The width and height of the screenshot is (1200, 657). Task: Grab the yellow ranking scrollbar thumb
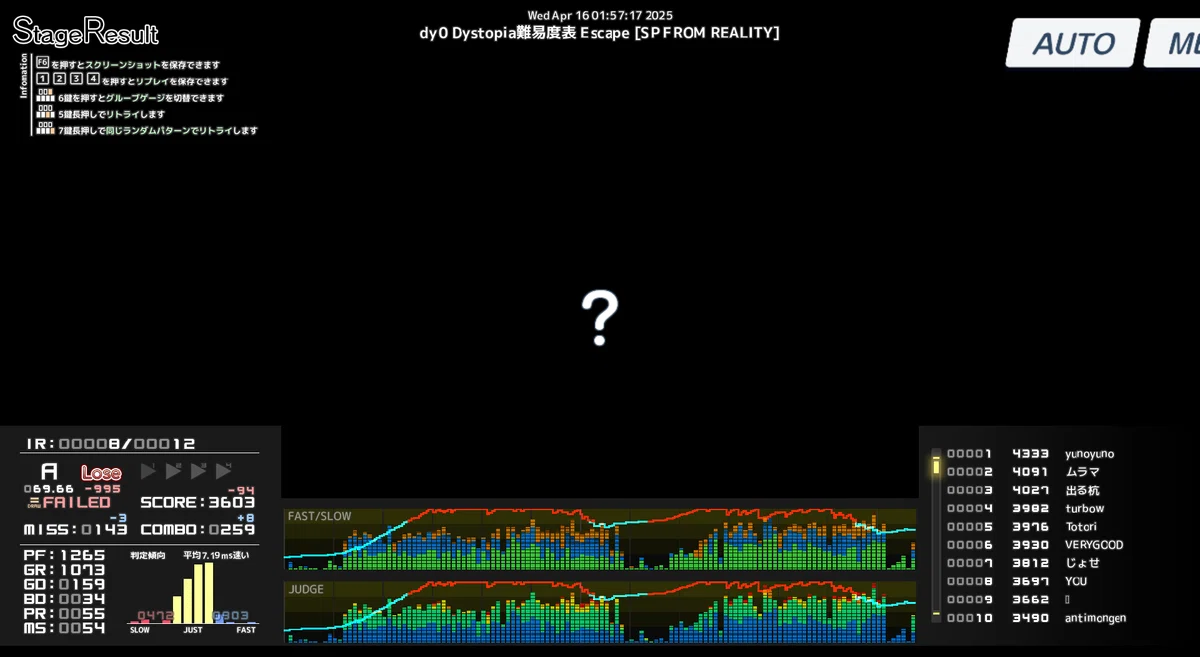coord(936,465)
